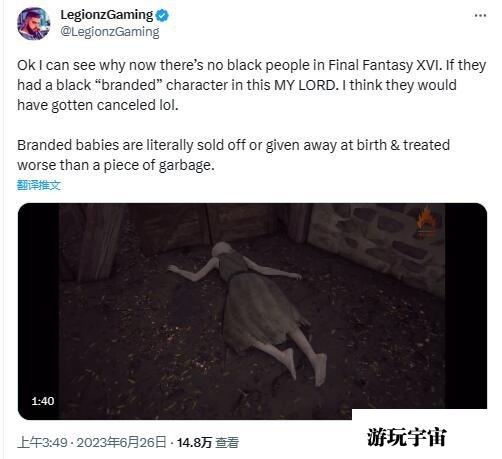Open the three-dot more options menu

480,16
